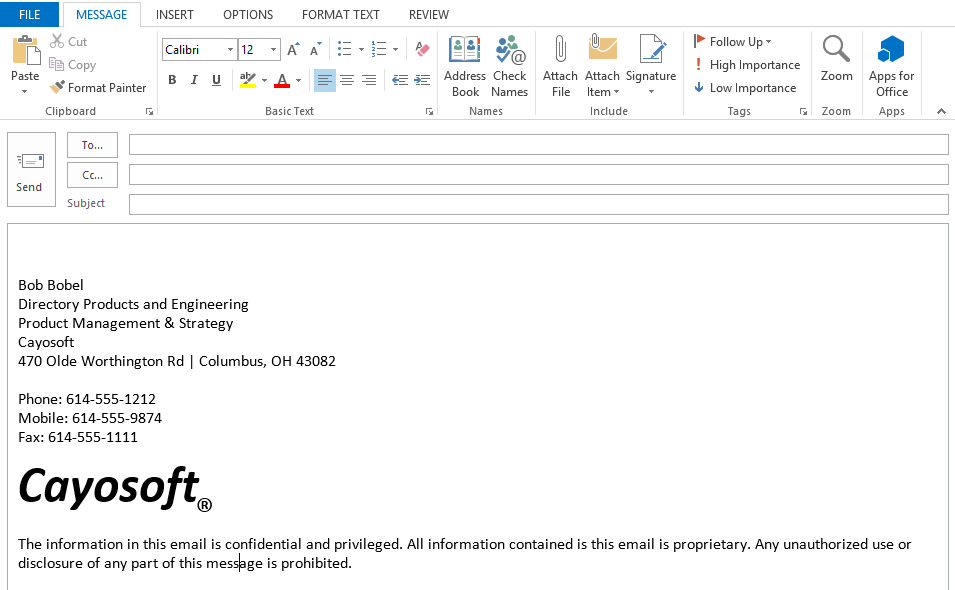This screenshot has height=590, width=955.
Task: Open the font size dropdown
Action: click(273, 49)
